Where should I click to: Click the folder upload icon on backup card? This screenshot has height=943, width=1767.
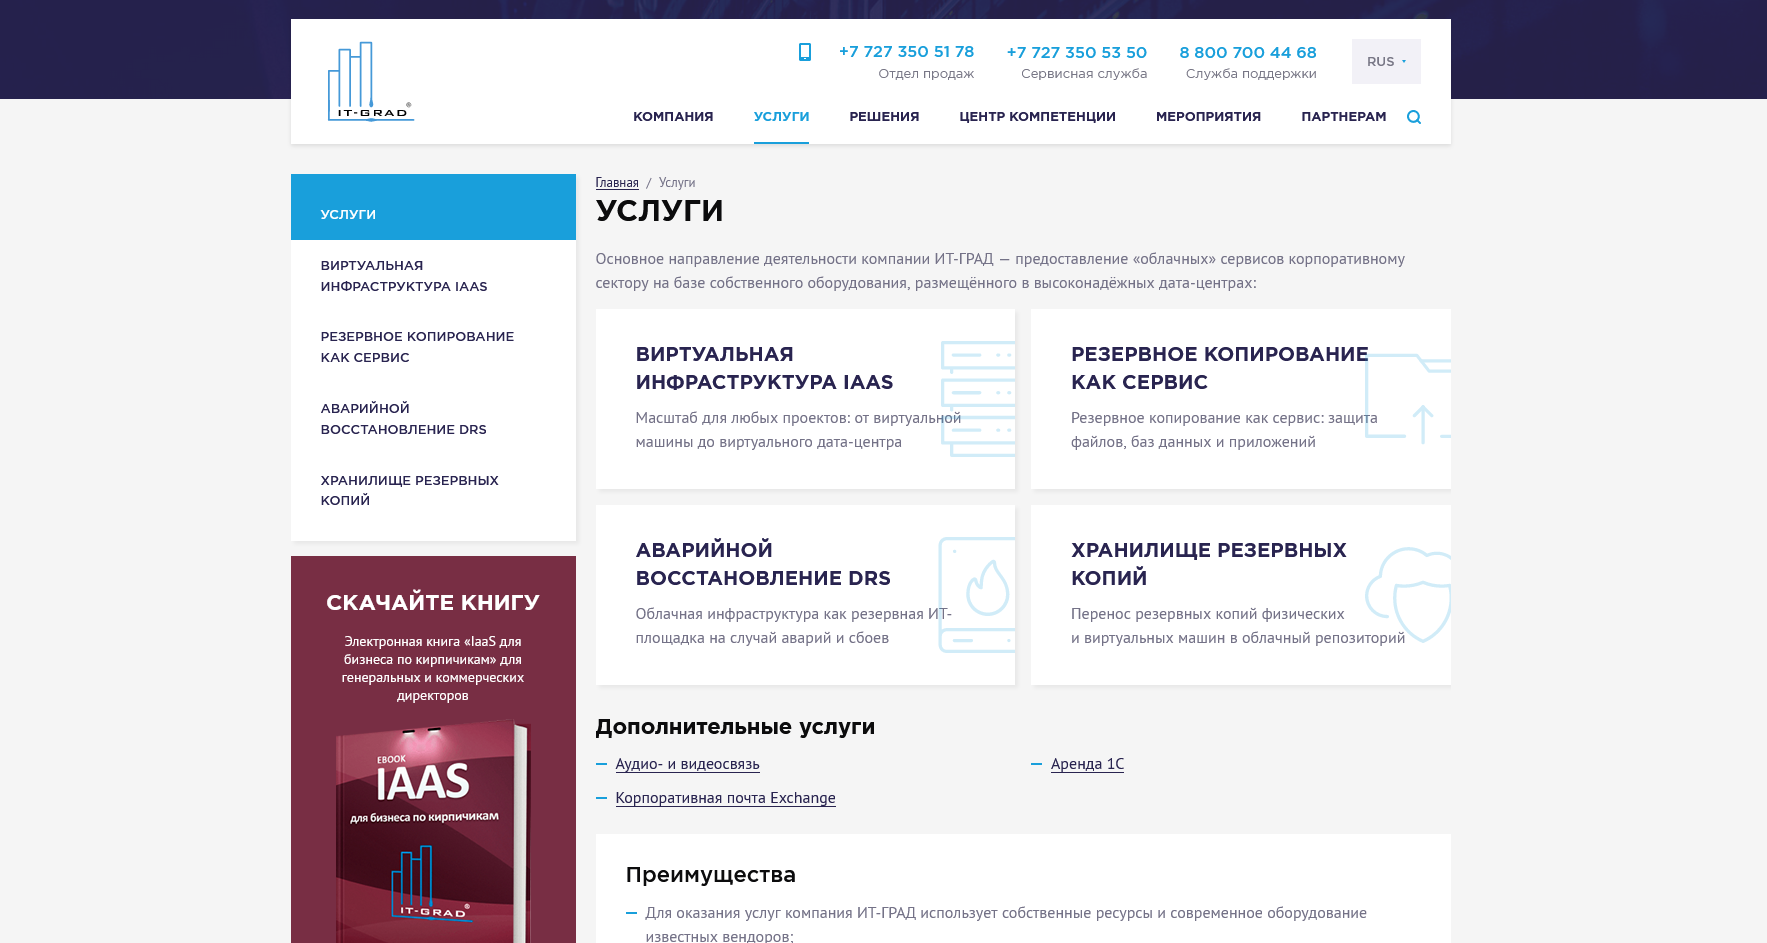tap(1408, 398)
